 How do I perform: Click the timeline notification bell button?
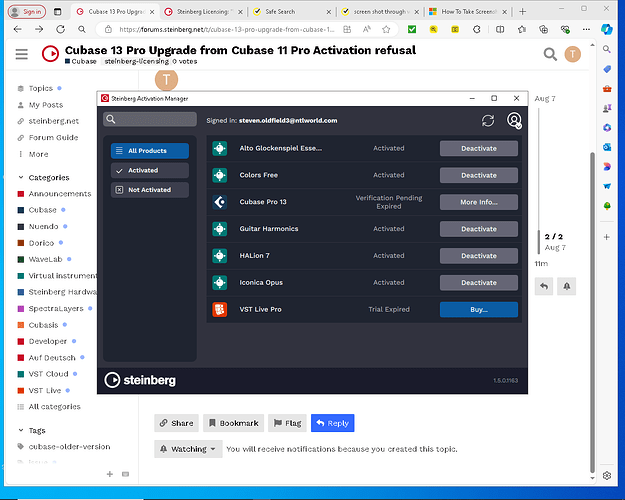566,286
